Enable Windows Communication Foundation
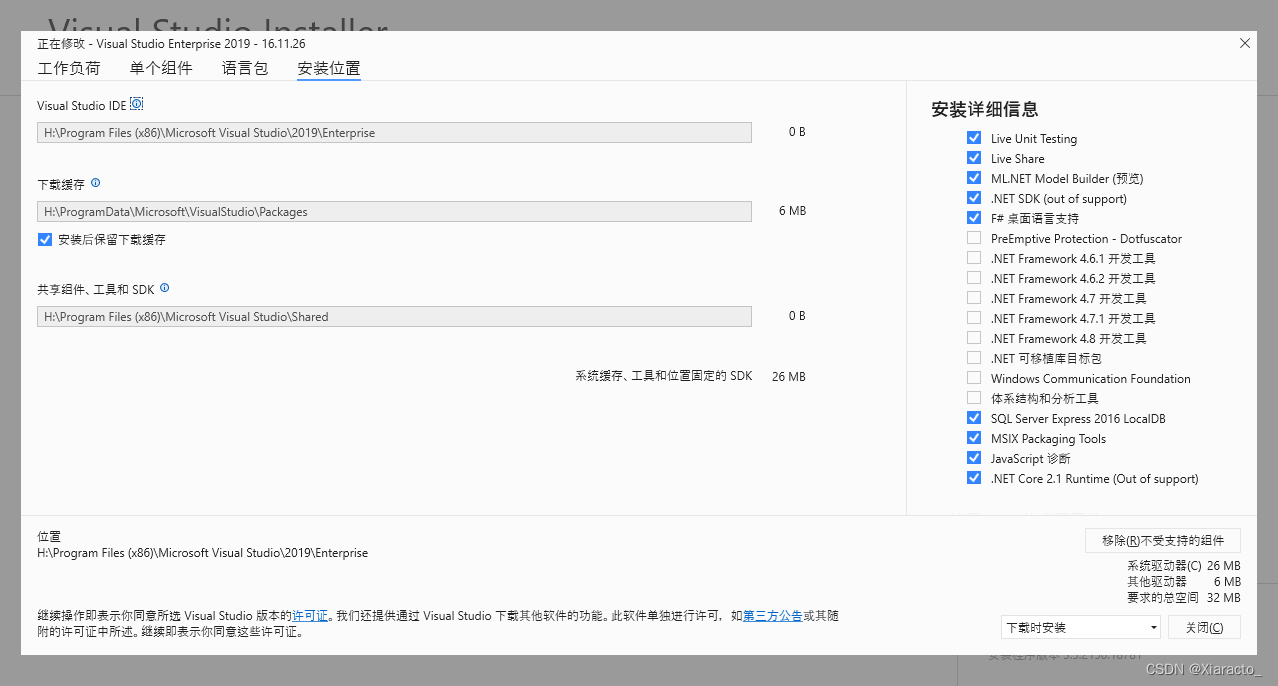 974,377
